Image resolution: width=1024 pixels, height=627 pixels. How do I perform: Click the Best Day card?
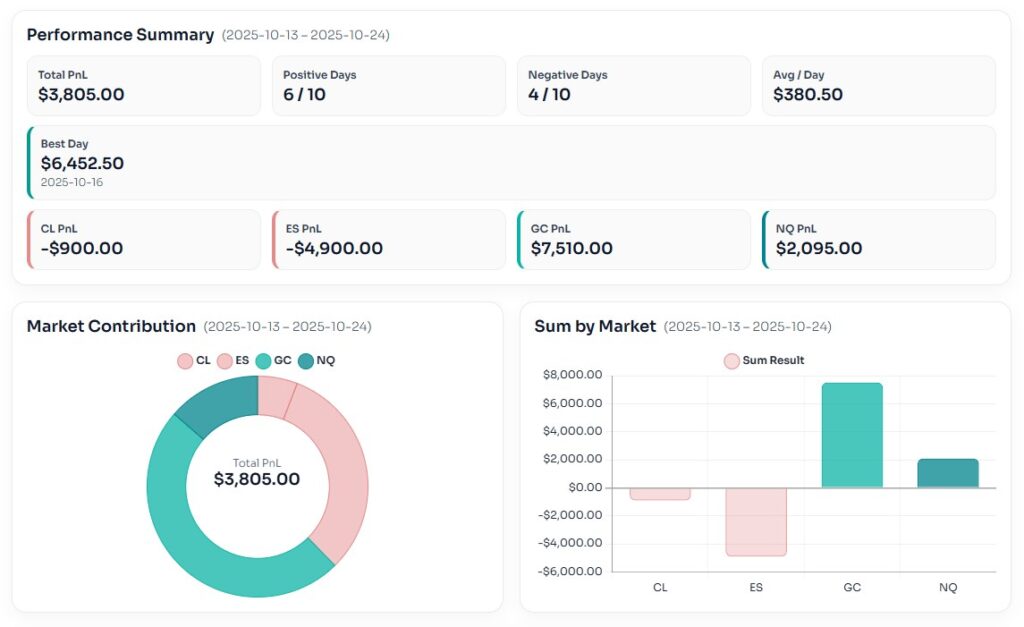[511, 163]
